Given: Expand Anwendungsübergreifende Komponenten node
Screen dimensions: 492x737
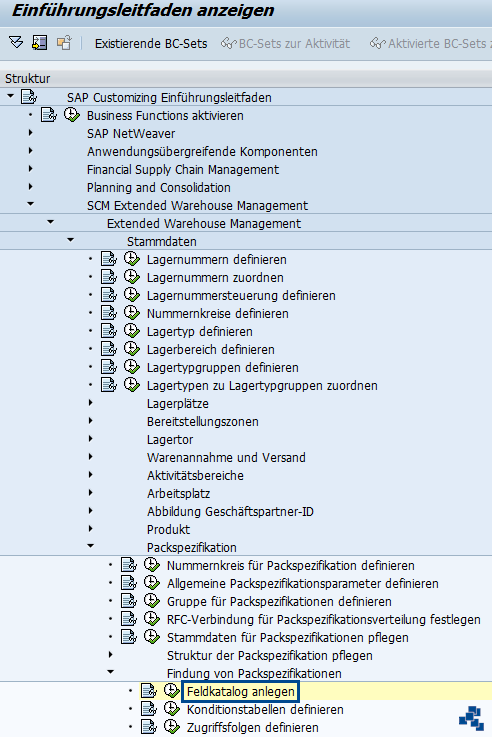Looking at the screenshot, I should 31,151.
